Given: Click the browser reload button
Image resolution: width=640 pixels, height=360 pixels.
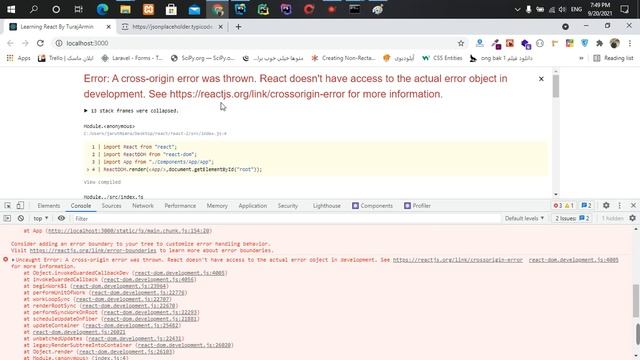Looking at the screenshot, I should pyautogui.click(x=40, y=43).
